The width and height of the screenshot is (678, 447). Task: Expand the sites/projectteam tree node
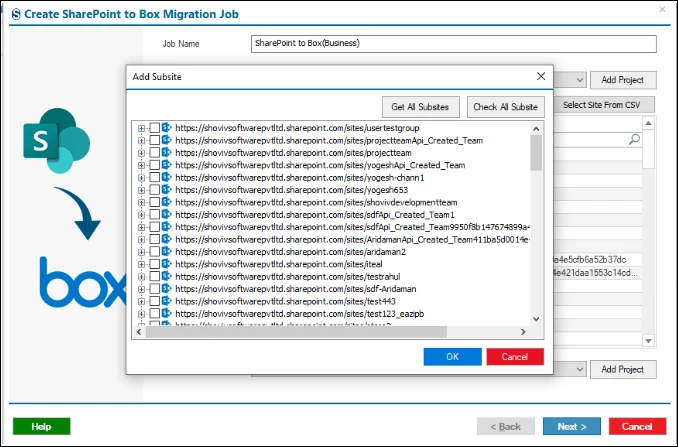tap(141, 153)
